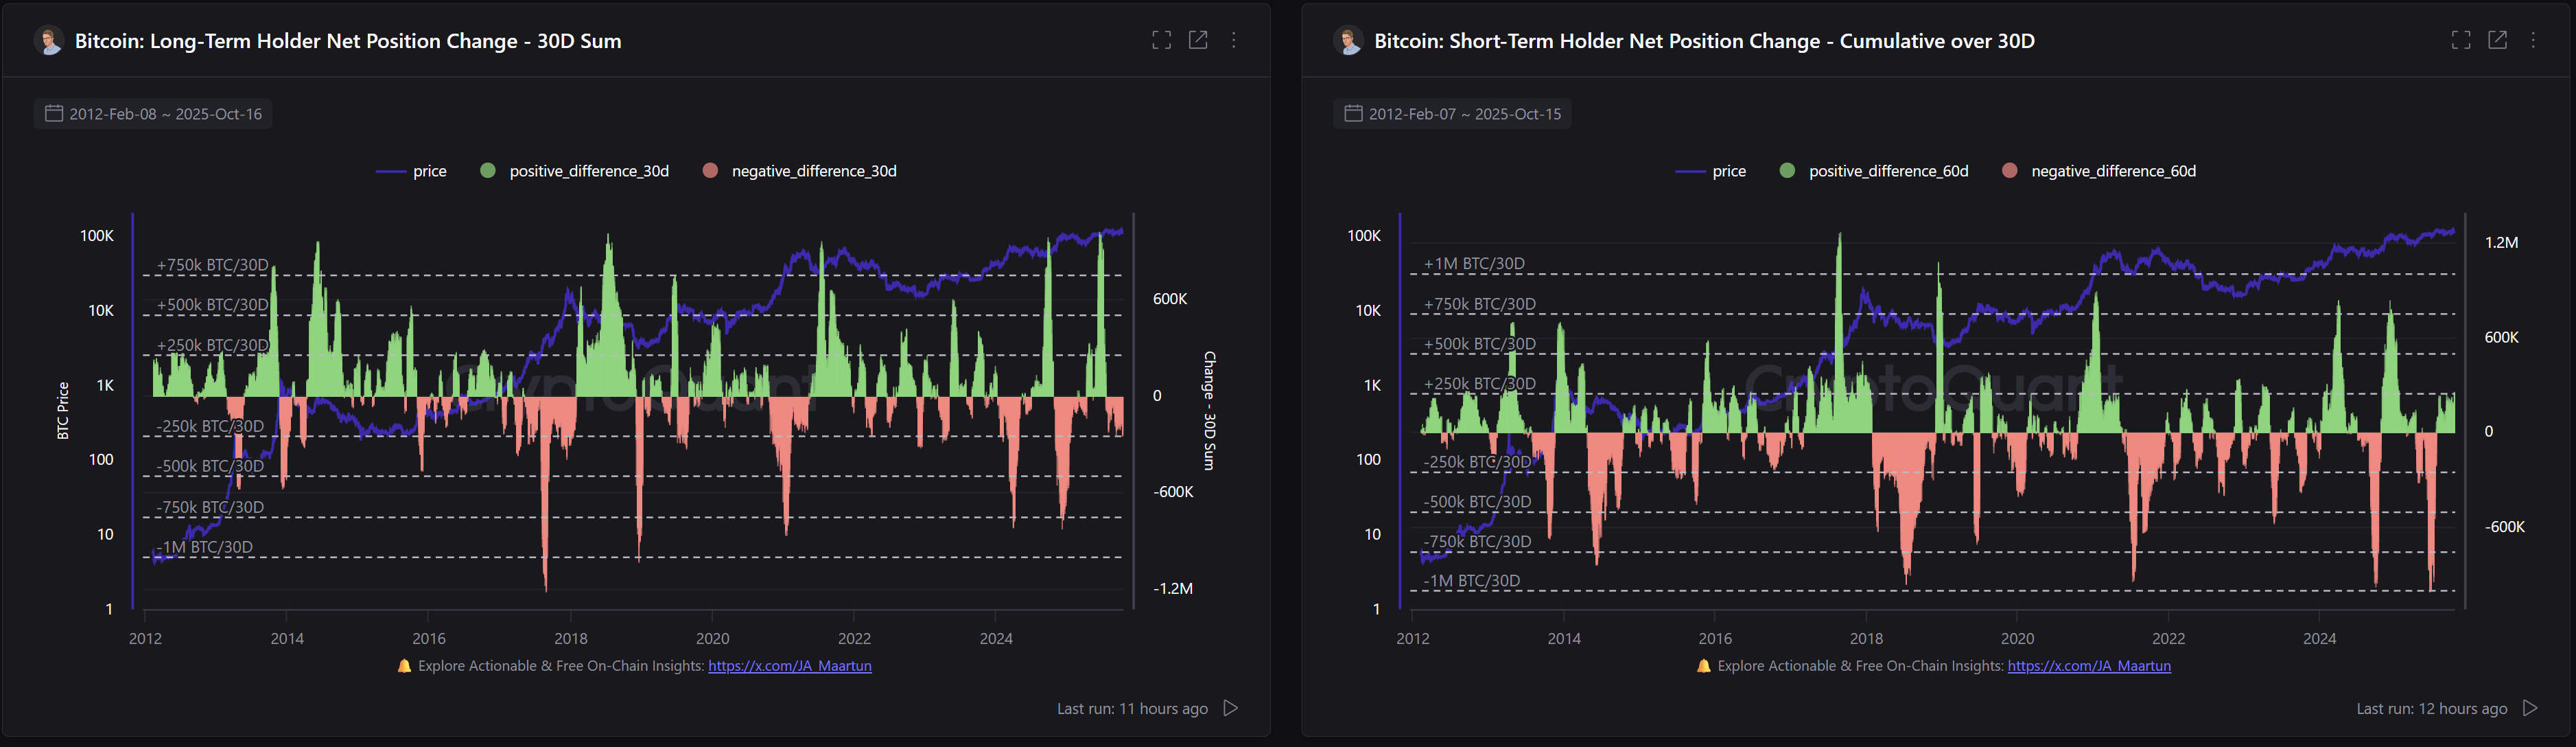Open three-dot menu on Short-Term Holder chart
The height and width of the screenshot is (747, 2576).
click(2533, 40)
